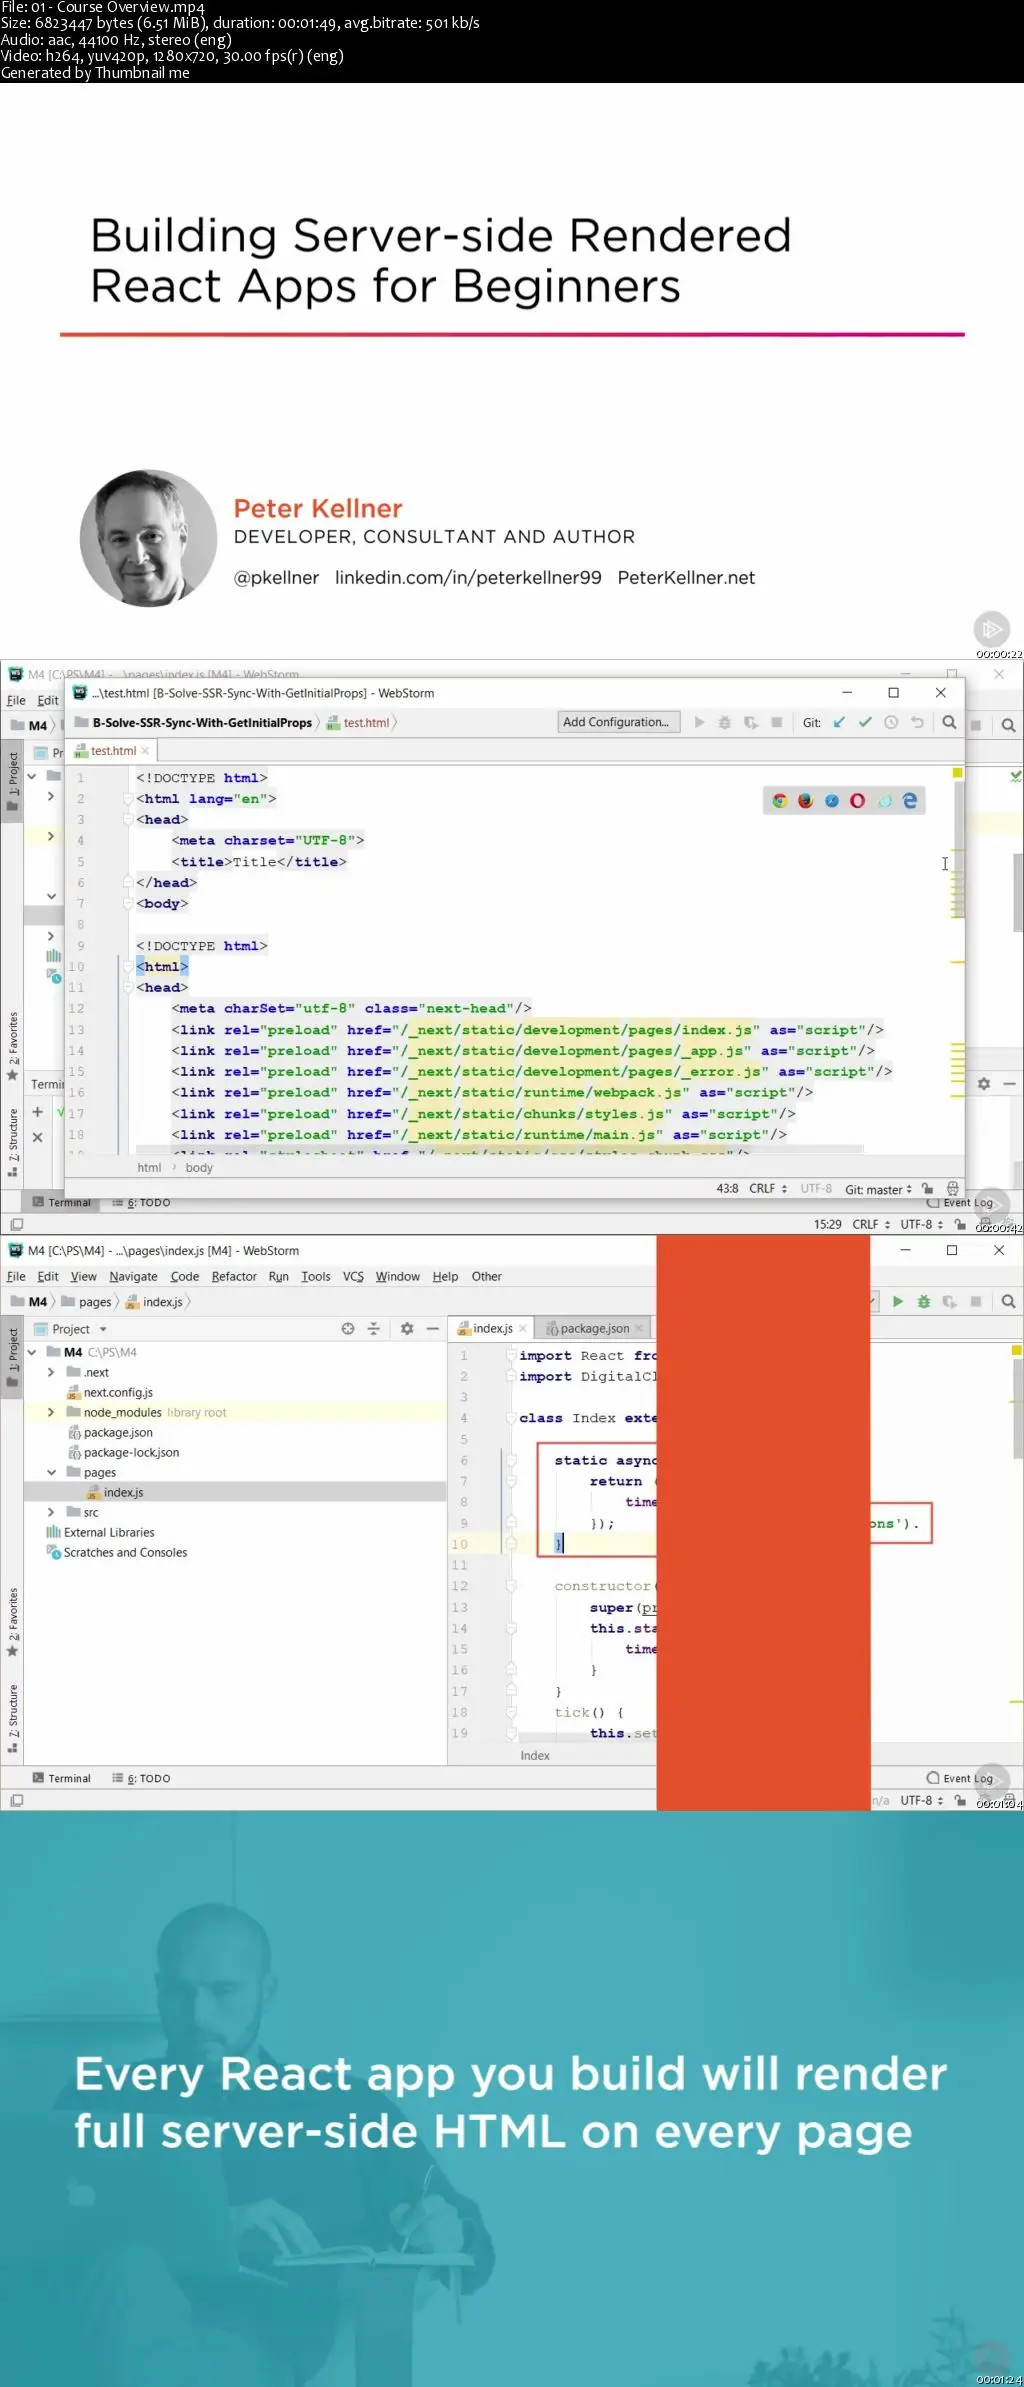Change the CRLF line separator next to 43:8
The height and width of the screenshot is (2387, 1024).
pos(768,1189)
